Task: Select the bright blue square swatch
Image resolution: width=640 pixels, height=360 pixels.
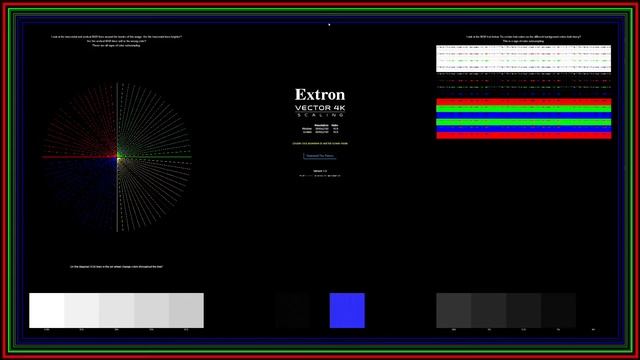Action: pos(347,310)
